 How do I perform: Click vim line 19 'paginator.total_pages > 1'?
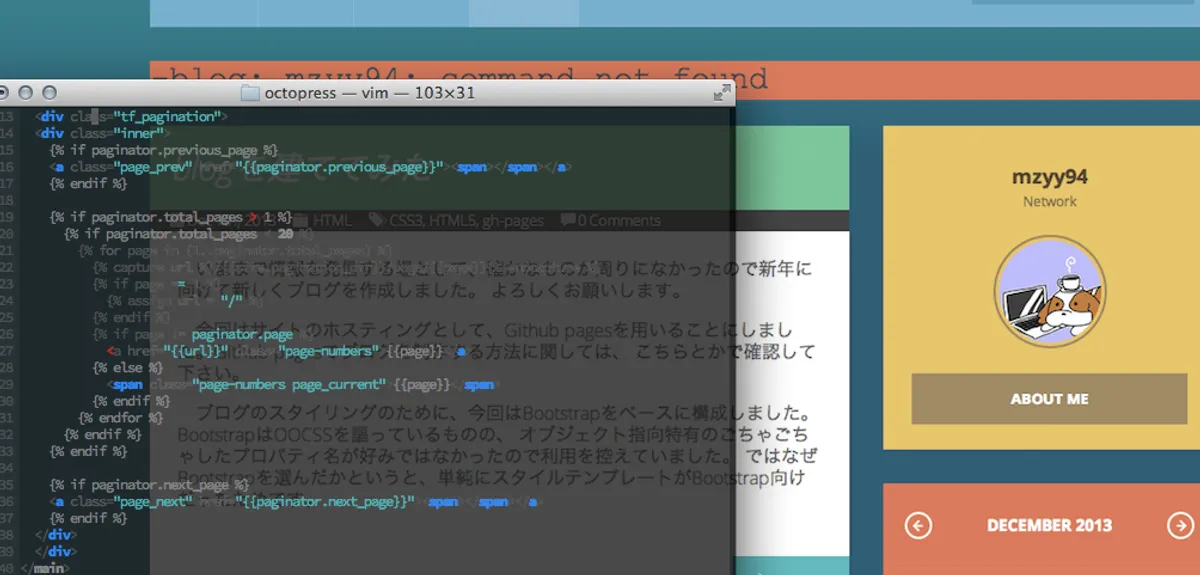170,217
